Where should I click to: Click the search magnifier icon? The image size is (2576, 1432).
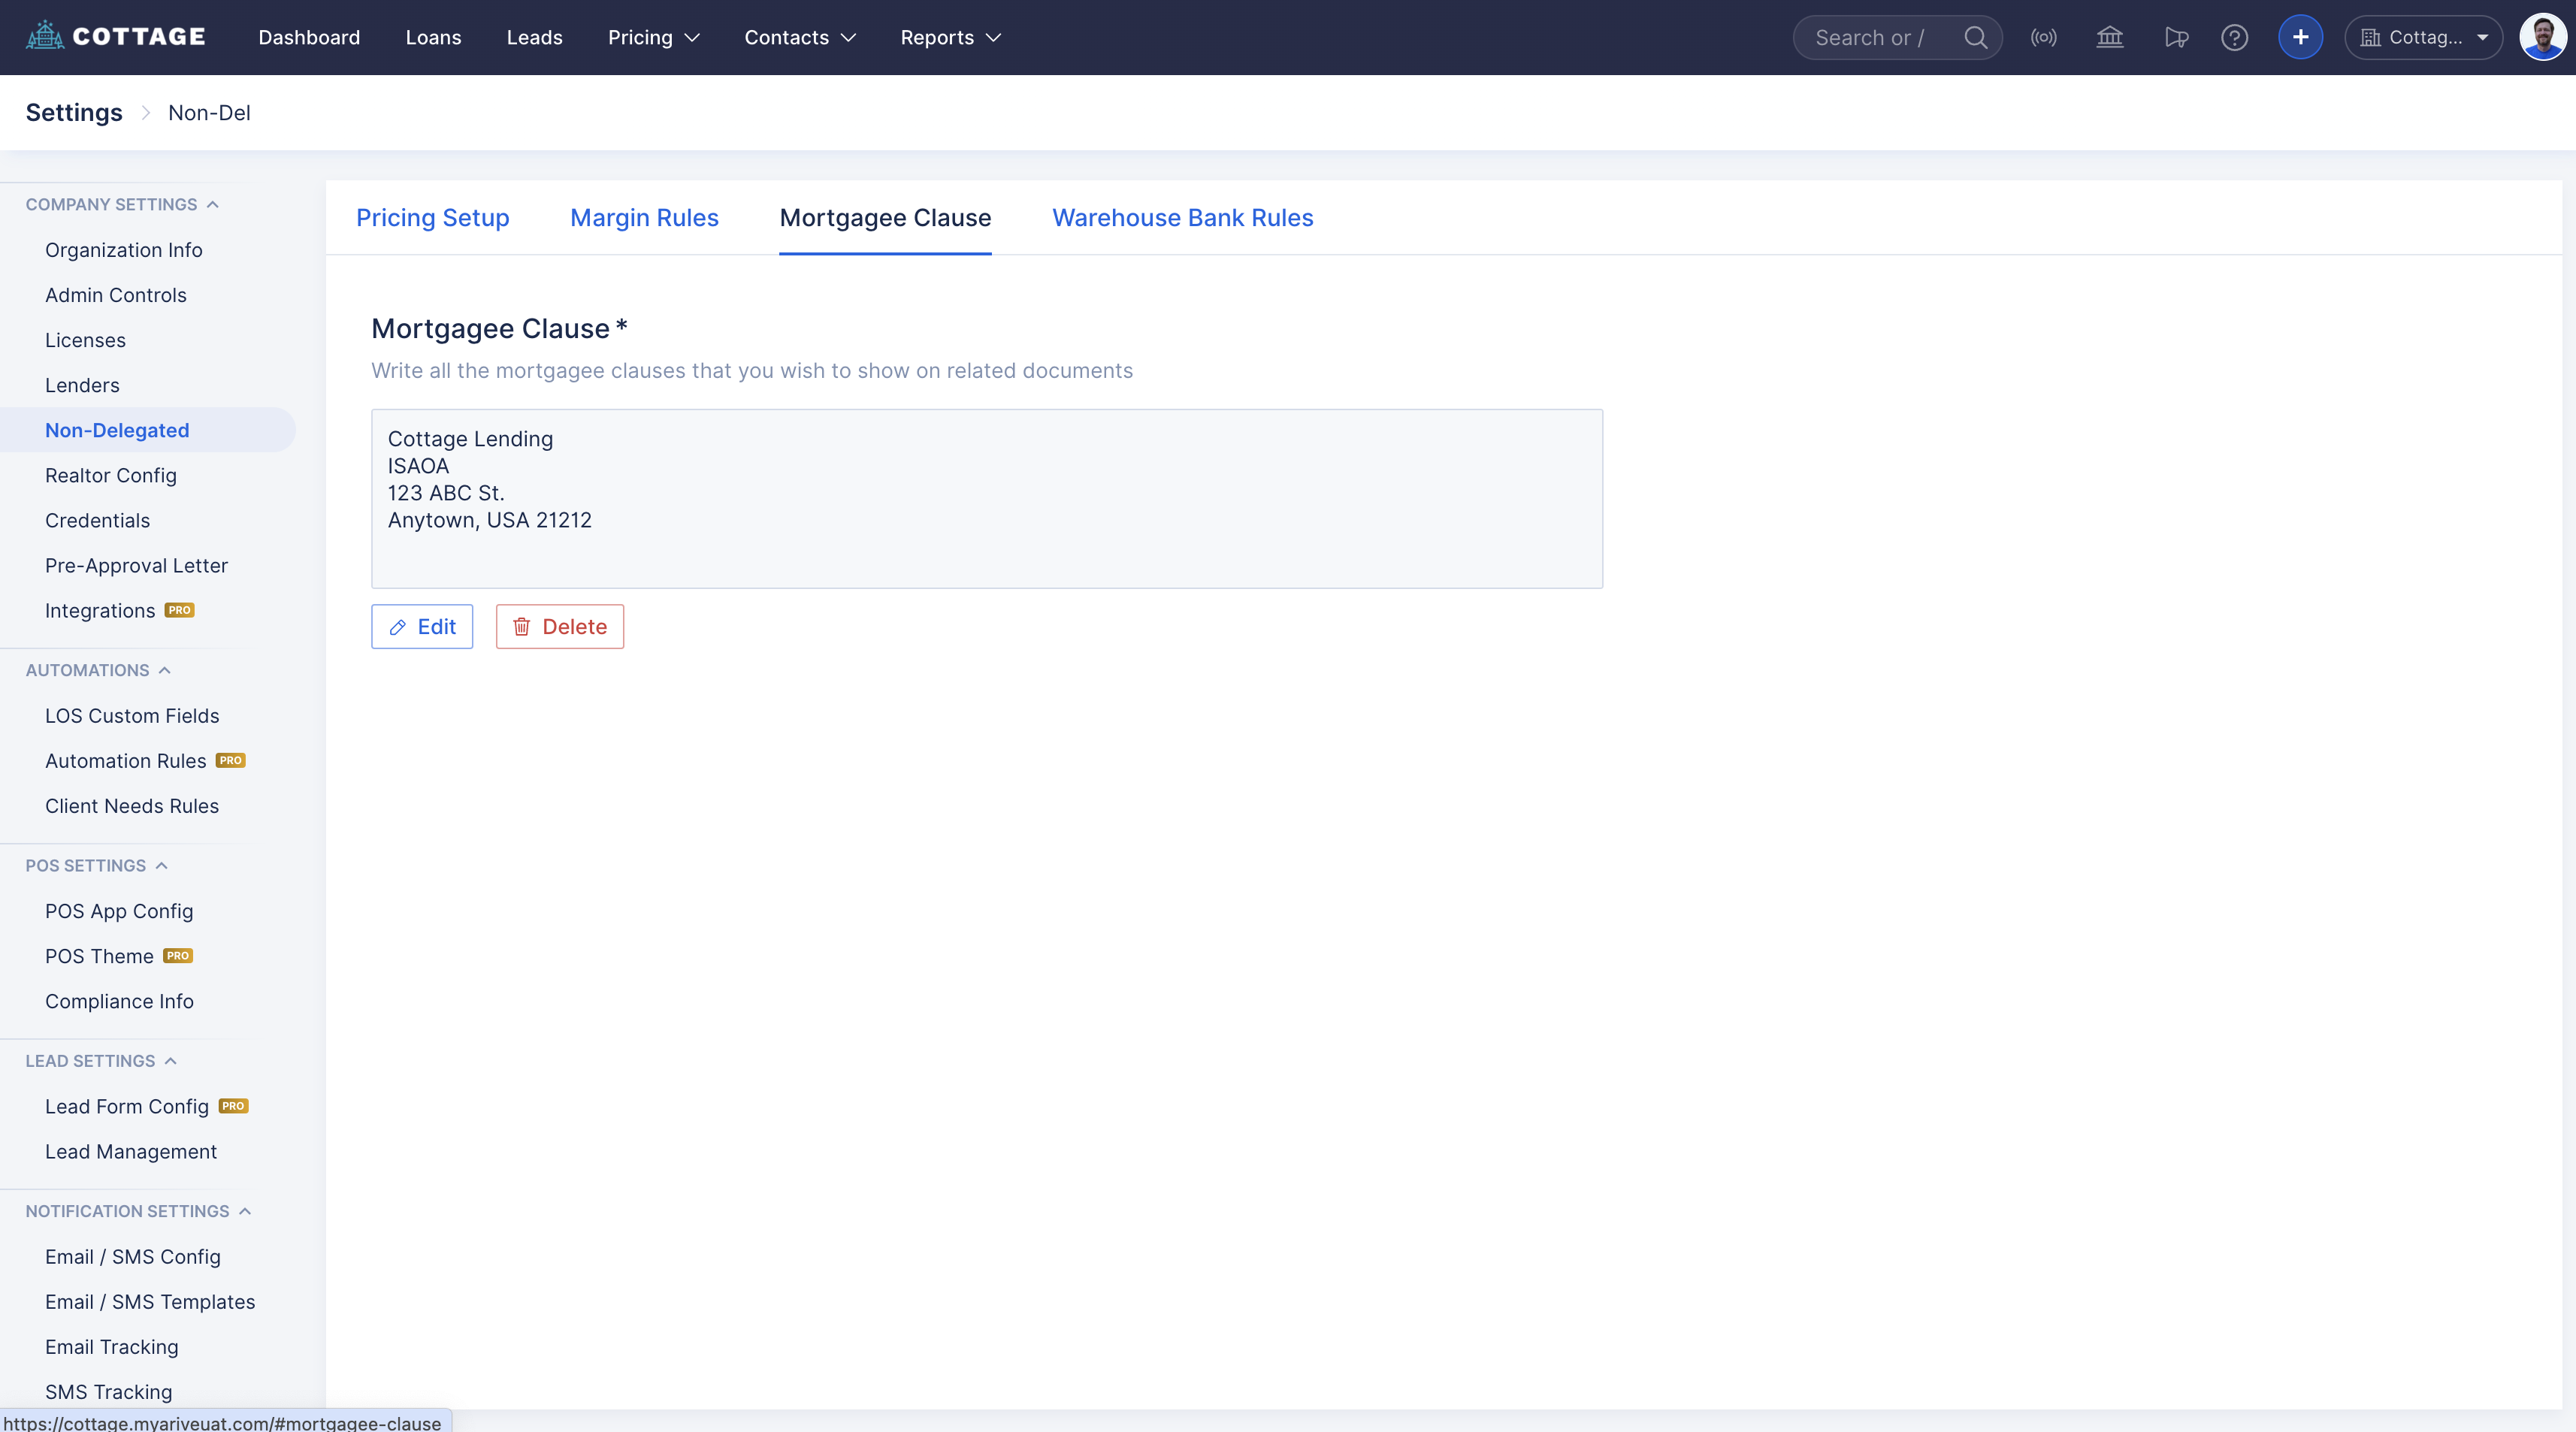[1975, 37]
